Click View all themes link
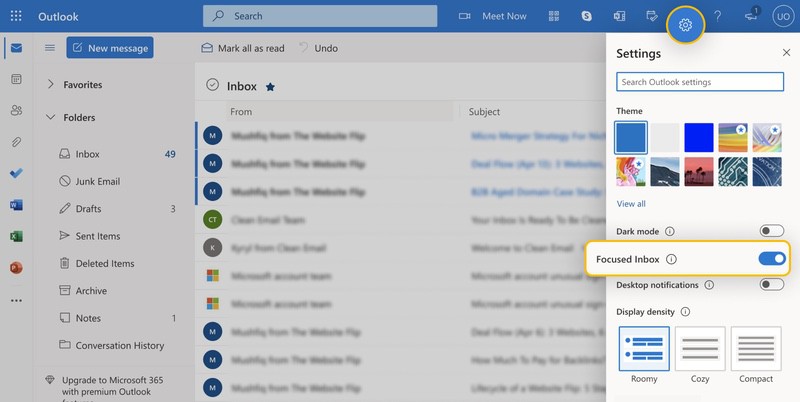This screenshot has width=800, height=402. pos(631,204)
